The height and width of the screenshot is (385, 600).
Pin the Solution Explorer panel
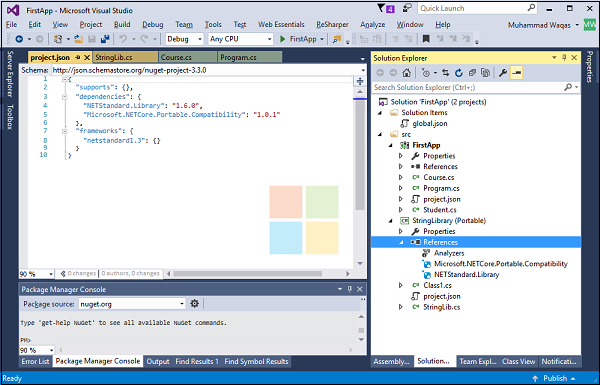tap(564, 58)
